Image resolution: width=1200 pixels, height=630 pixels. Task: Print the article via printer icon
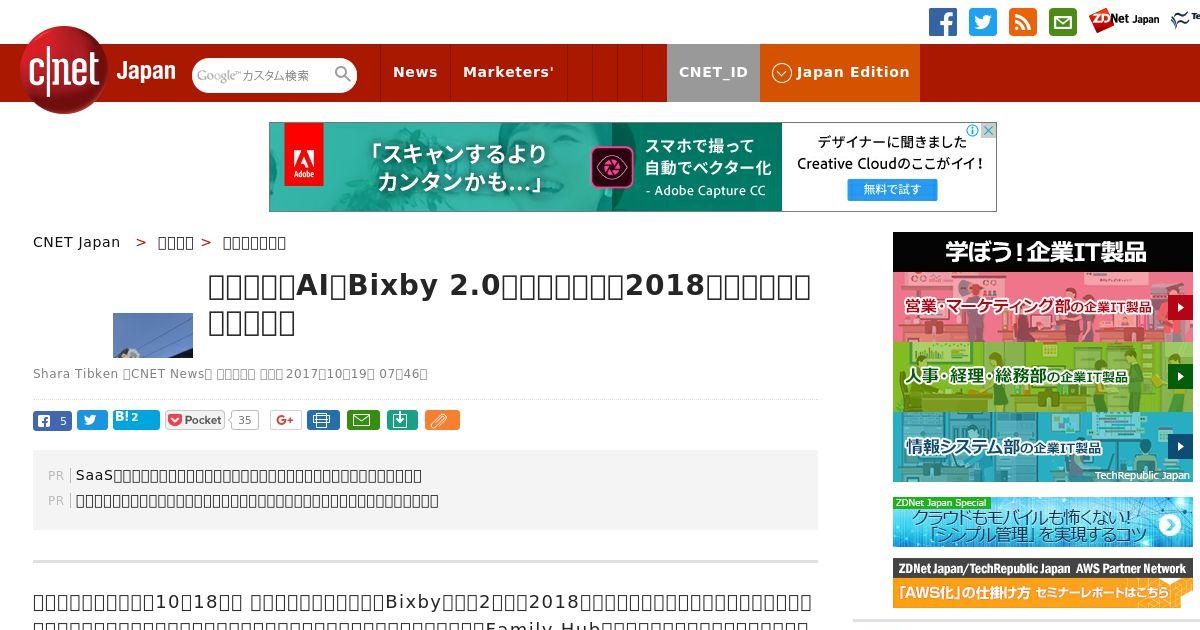click(x=323, y=421)
